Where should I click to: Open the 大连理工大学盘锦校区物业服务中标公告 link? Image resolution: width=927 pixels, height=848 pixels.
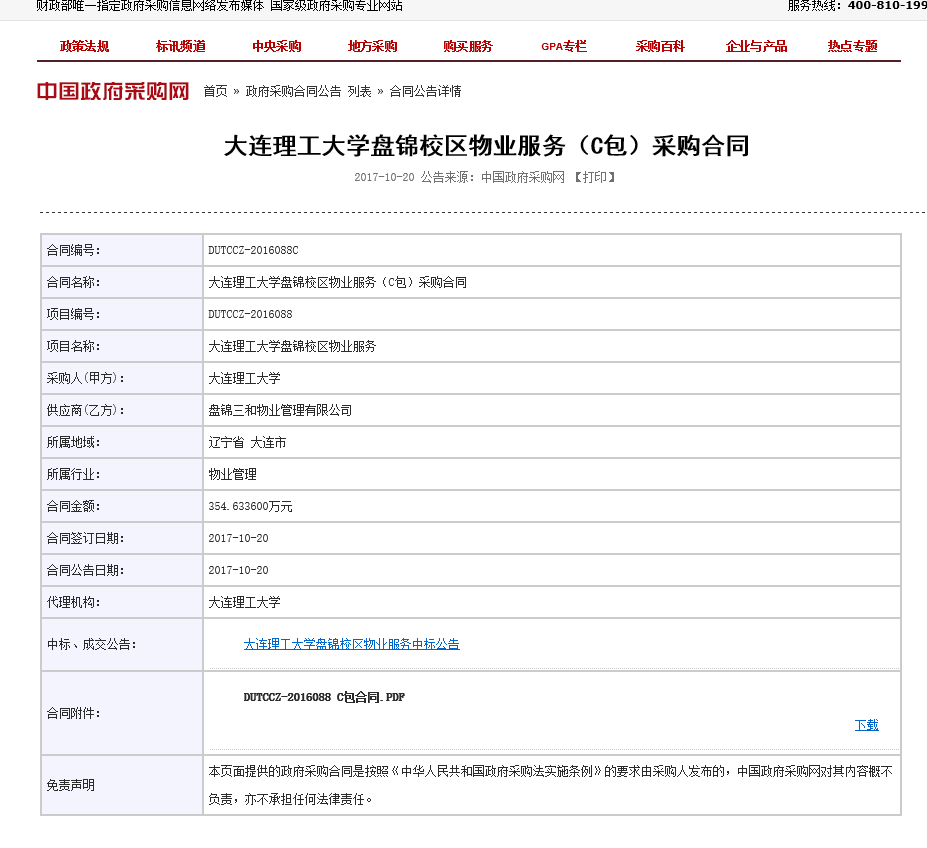coord(351,644)
